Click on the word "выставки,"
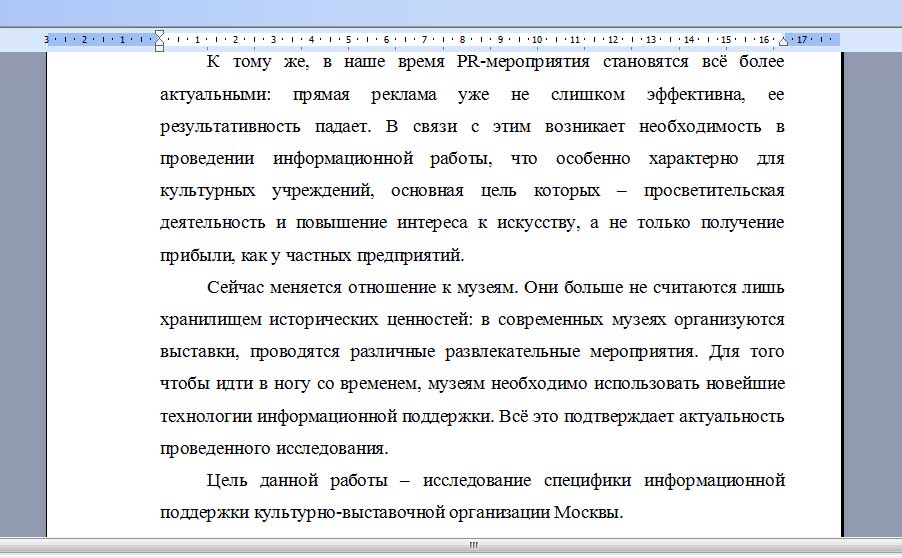Screen dimensions: 902x558 point(200,351)
